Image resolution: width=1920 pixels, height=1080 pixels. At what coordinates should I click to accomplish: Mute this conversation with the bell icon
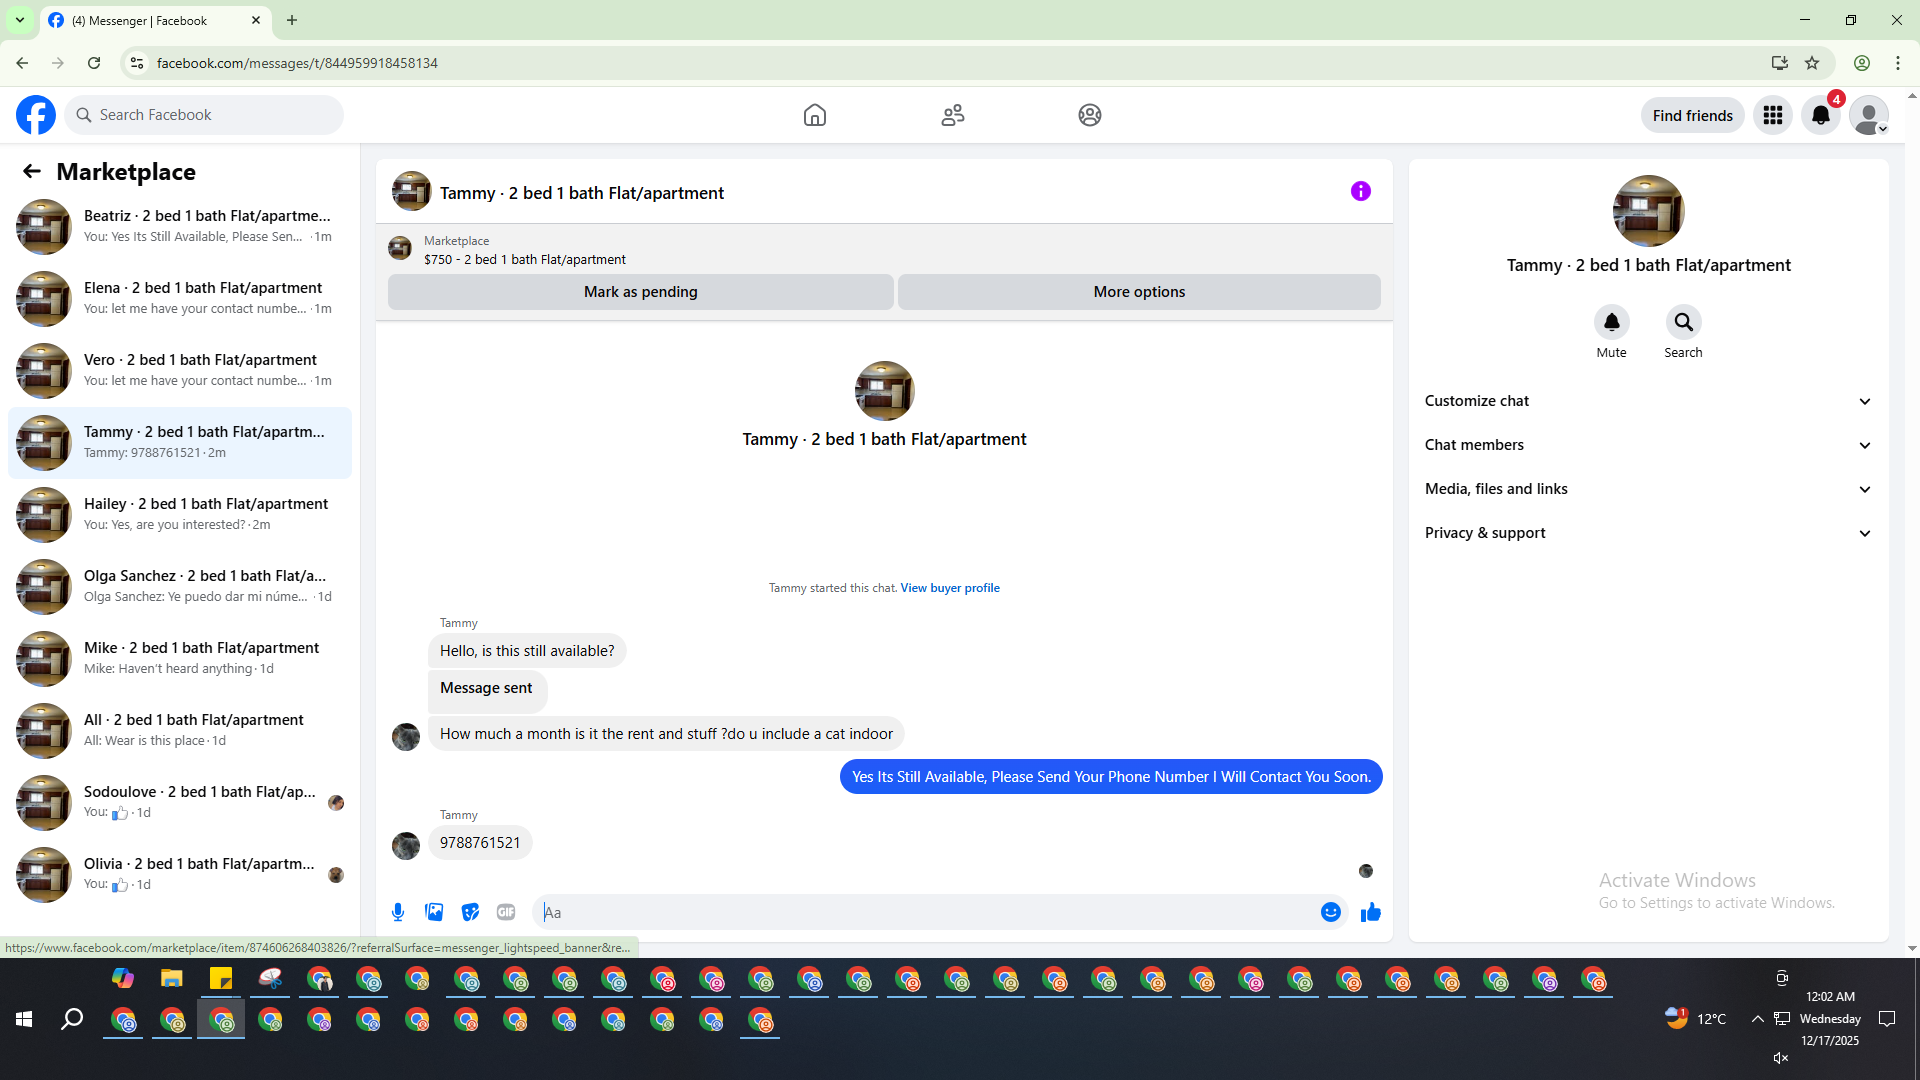(x=1612, y=322)
